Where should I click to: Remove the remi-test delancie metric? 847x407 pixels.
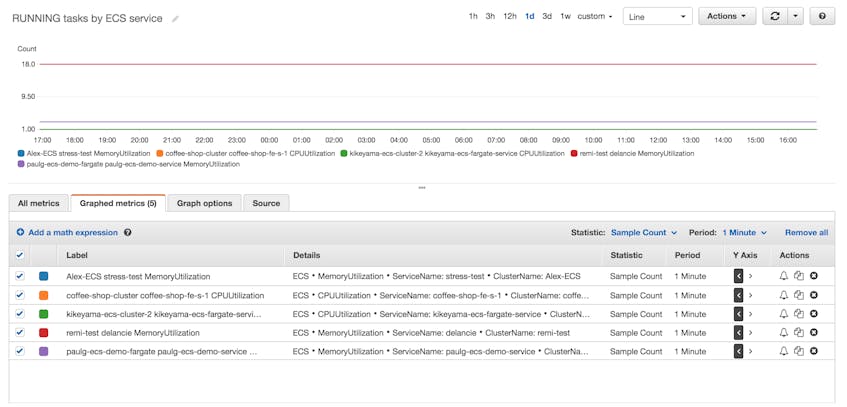(814, 332)
